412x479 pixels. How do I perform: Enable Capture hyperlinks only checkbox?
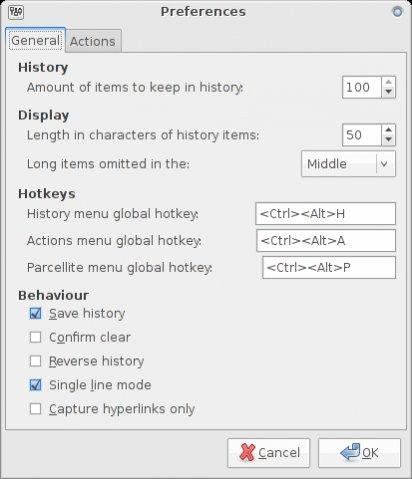[35, 409]
